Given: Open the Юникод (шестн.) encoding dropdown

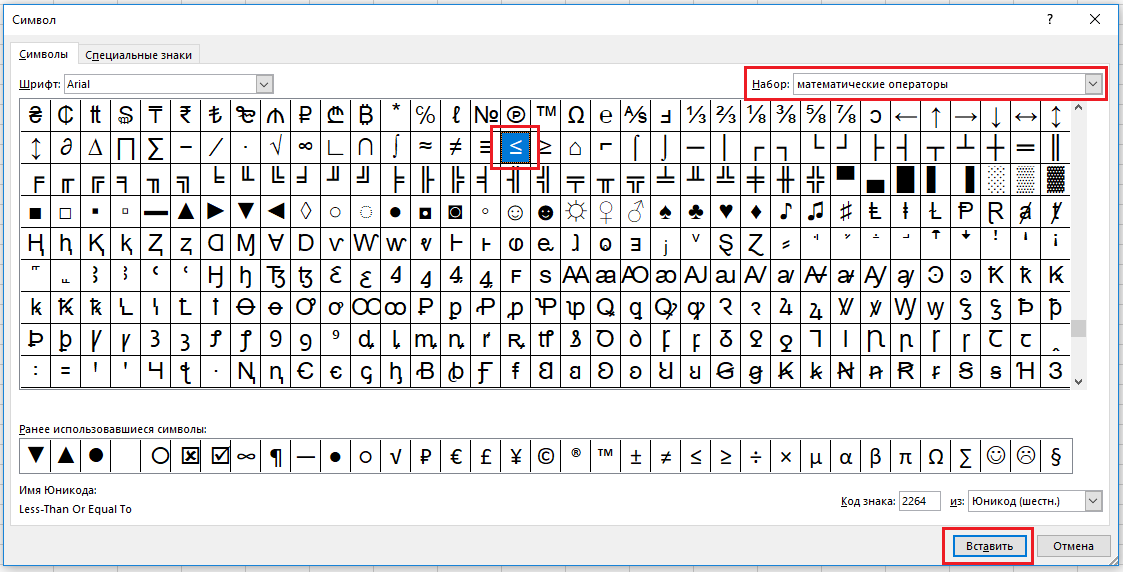Looking at the screenshot, I should tap(1092, 500).
